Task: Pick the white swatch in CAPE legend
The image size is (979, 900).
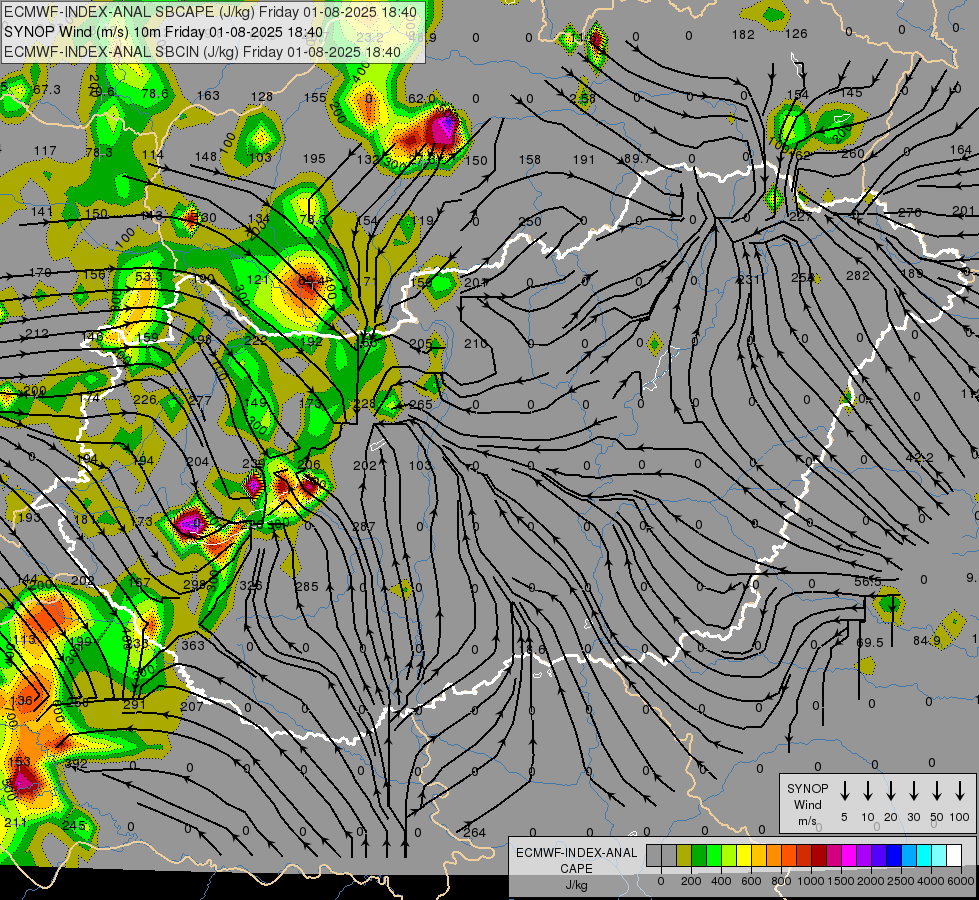Action: pos(955,856)
